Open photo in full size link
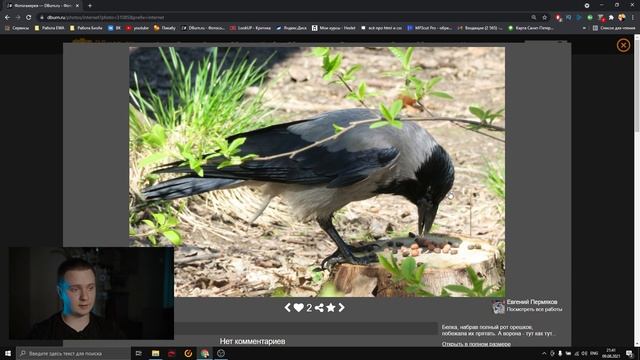 click(476, 344)
